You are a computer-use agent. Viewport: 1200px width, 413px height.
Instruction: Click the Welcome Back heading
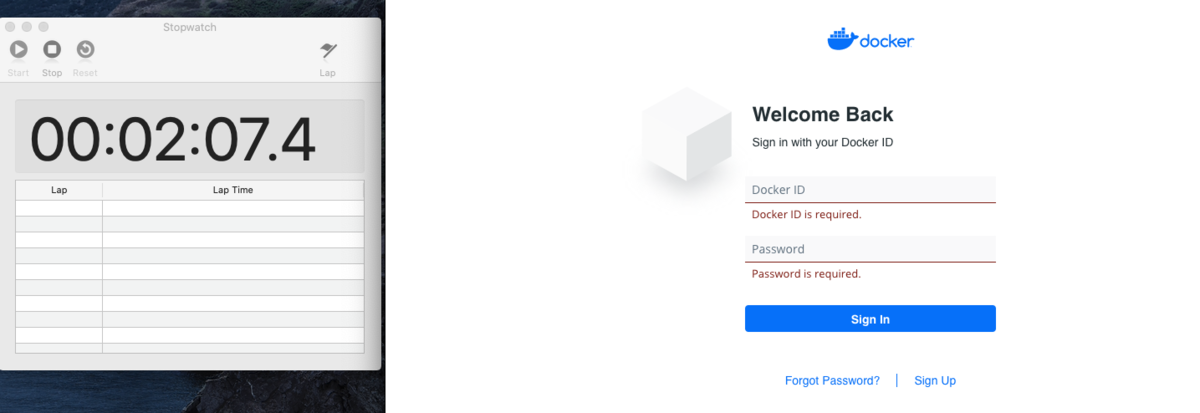point(823,114)
